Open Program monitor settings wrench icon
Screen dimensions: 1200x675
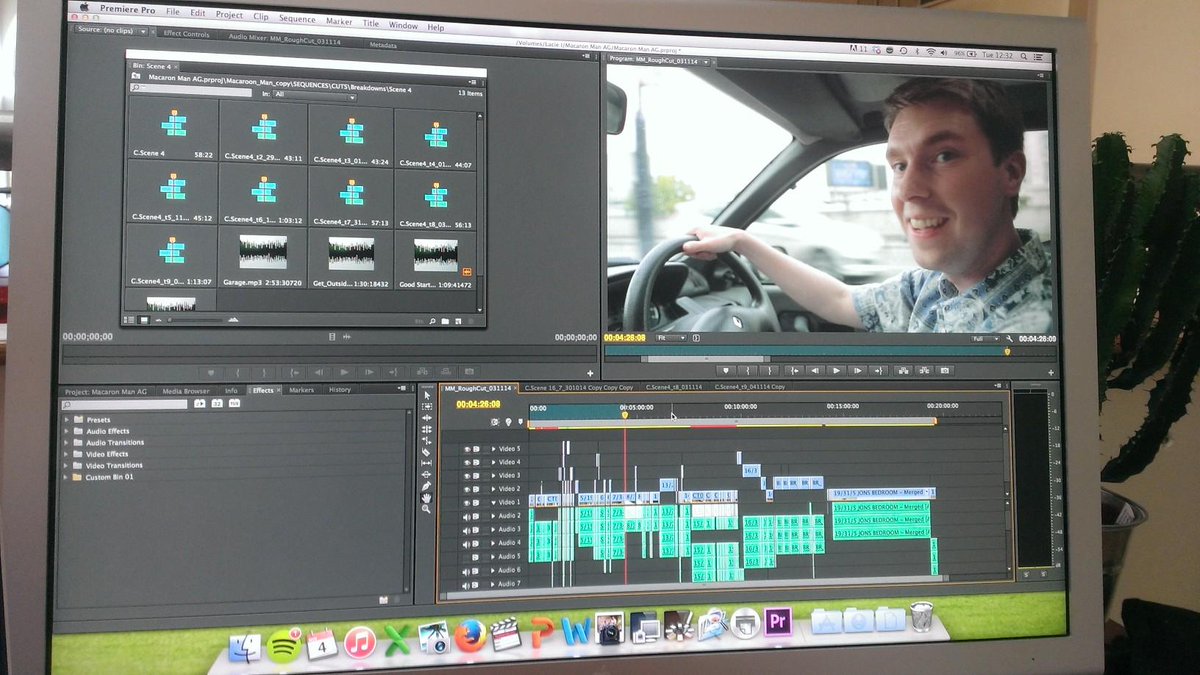1010,339
